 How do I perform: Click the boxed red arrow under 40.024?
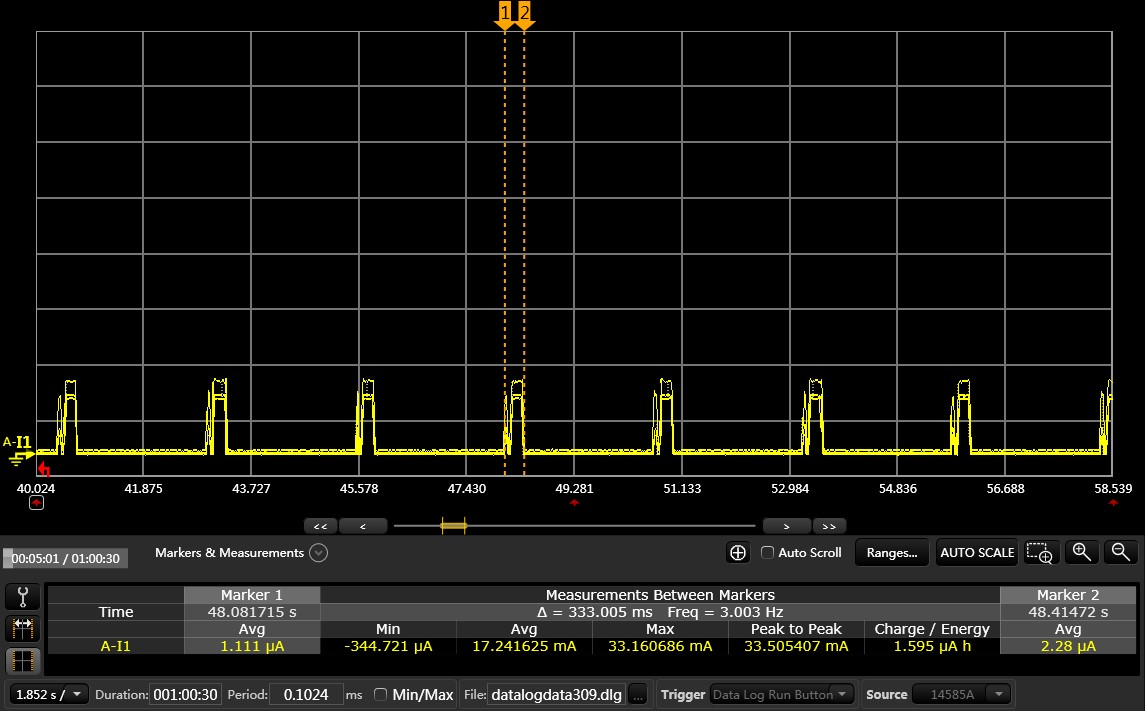click(x=37, y=503)
